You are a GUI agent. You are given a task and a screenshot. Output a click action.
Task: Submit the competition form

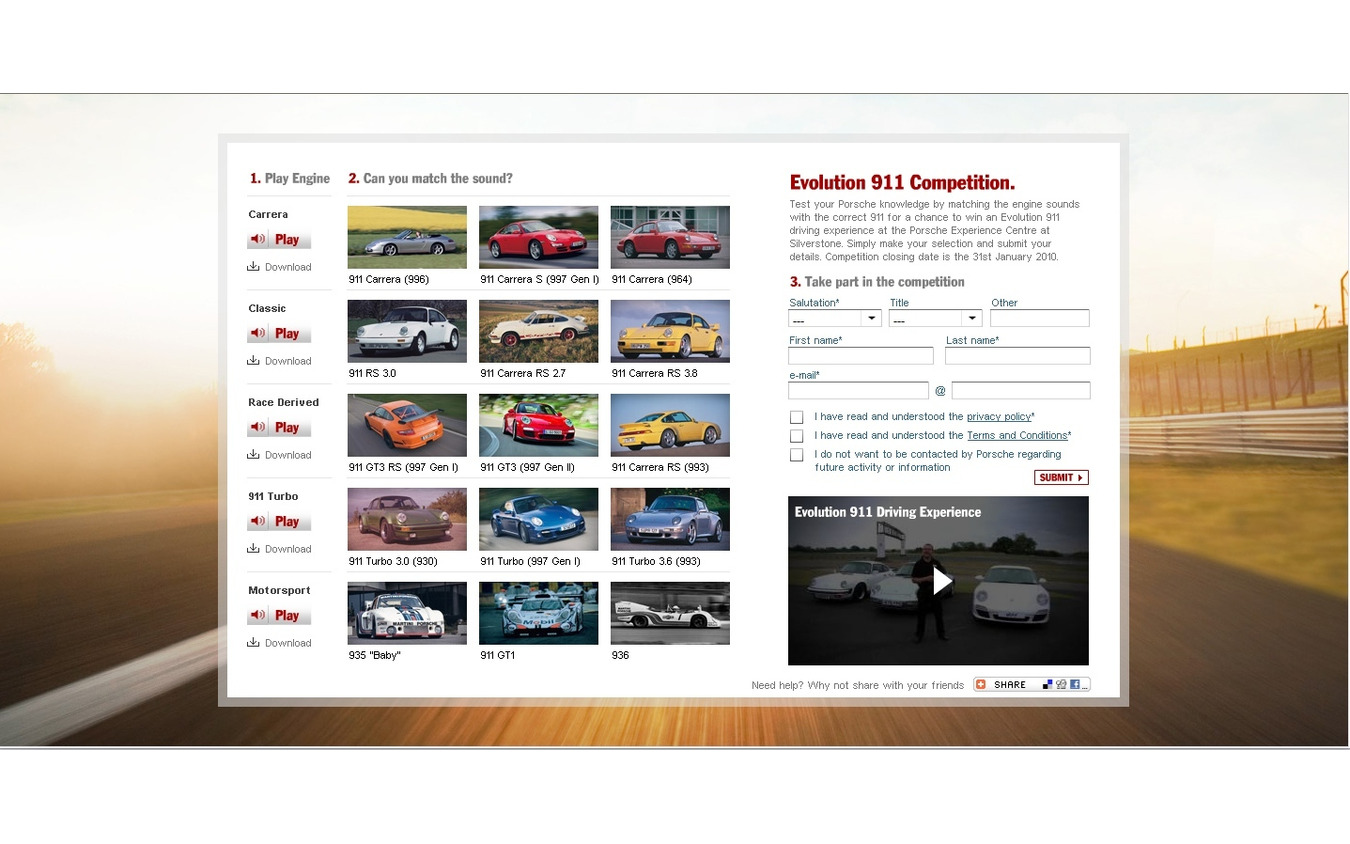pyautogui.click(x=1061, y=478)
